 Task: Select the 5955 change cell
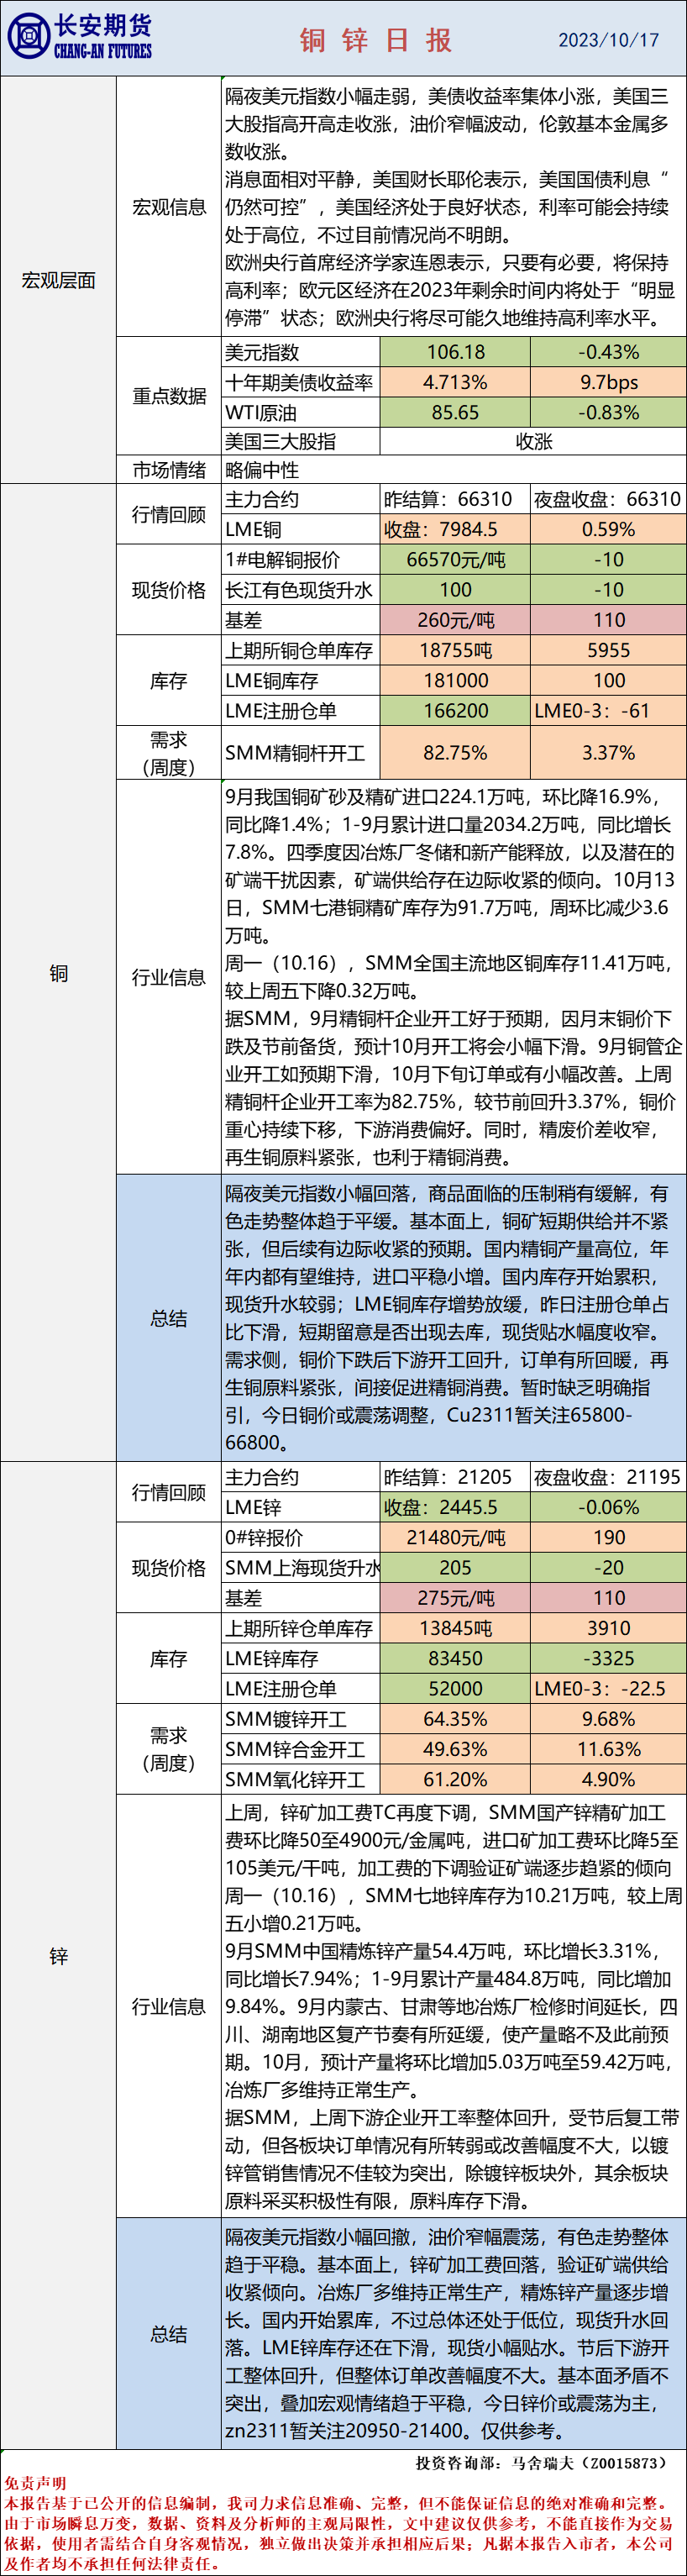click(608, 650)
